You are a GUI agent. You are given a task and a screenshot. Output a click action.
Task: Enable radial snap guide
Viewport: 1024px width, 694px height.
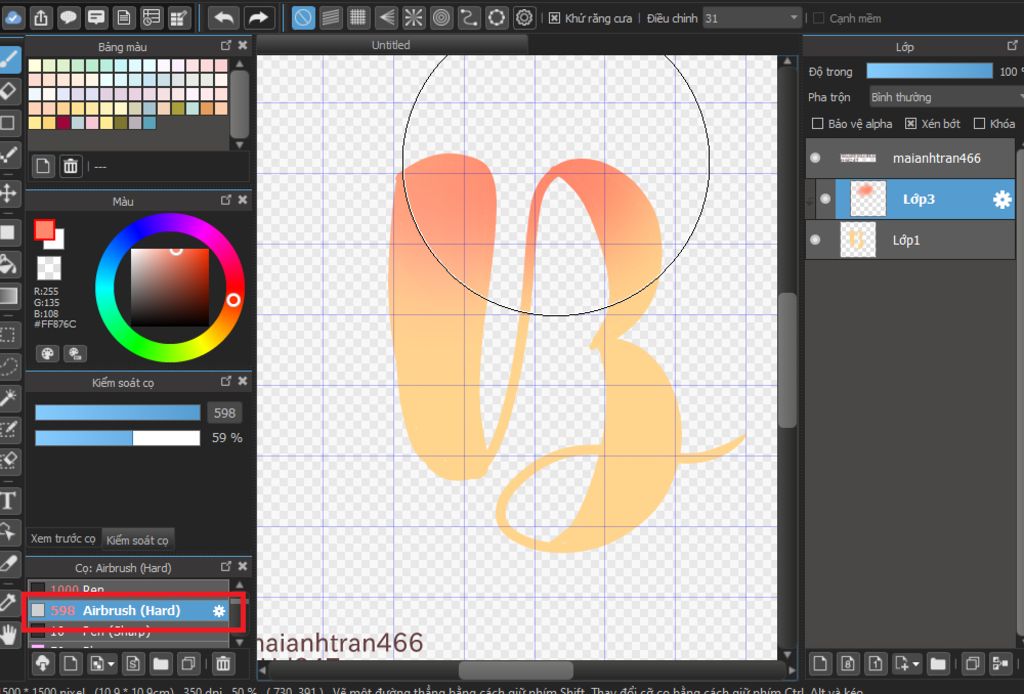413,18
